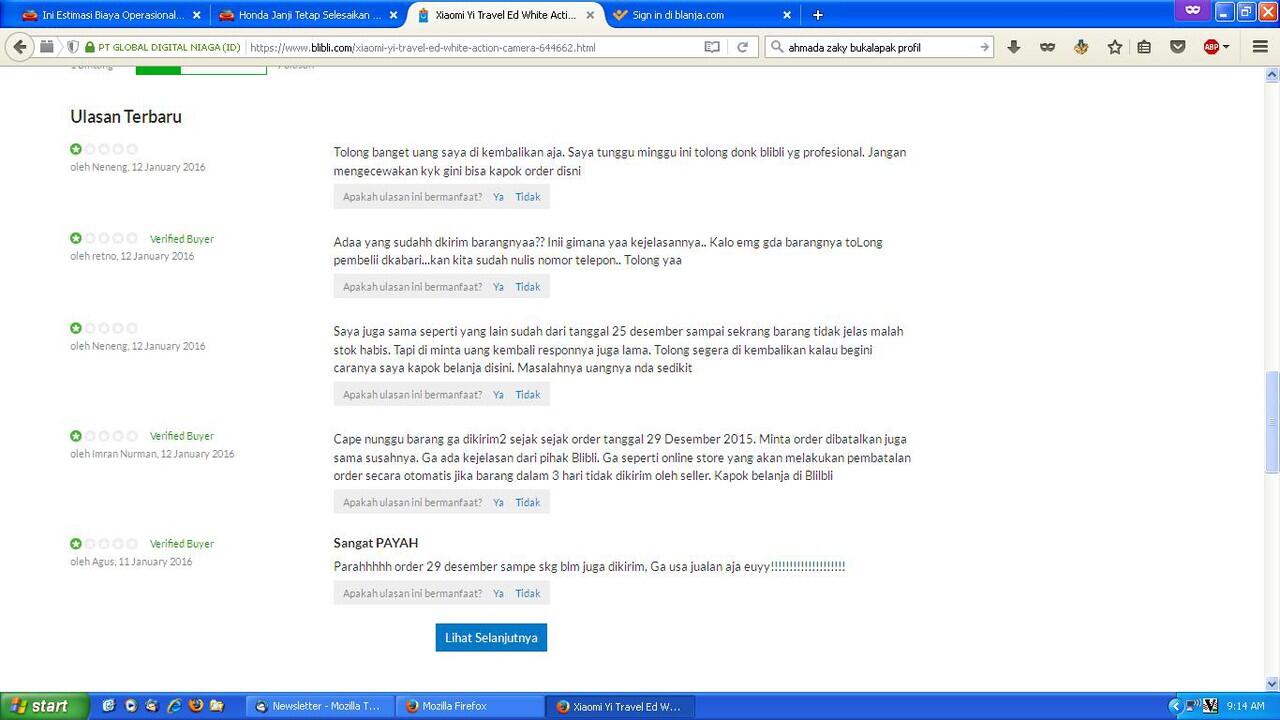This screenshot has height=720, width=1280.
Task: Open the Windows start menu
Action: point(45,706)
